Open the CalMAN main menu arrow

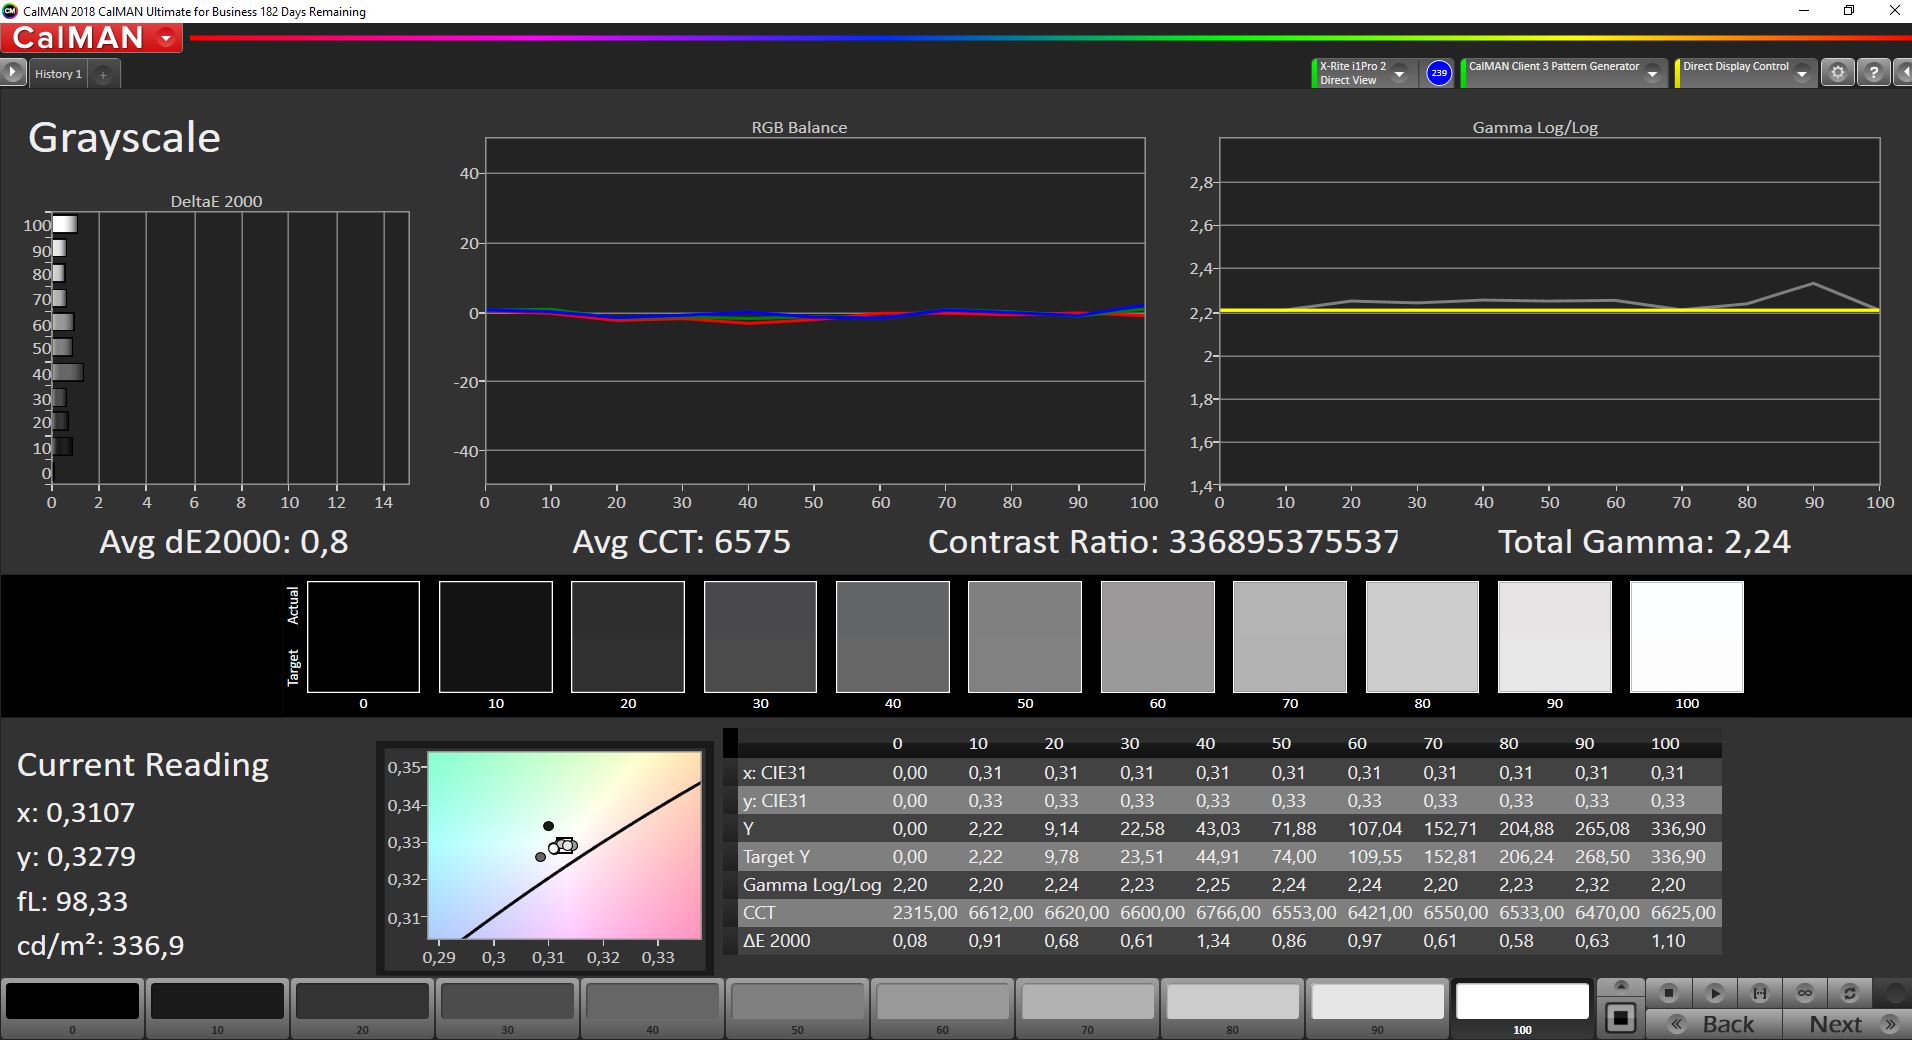[x=166, y=38]
